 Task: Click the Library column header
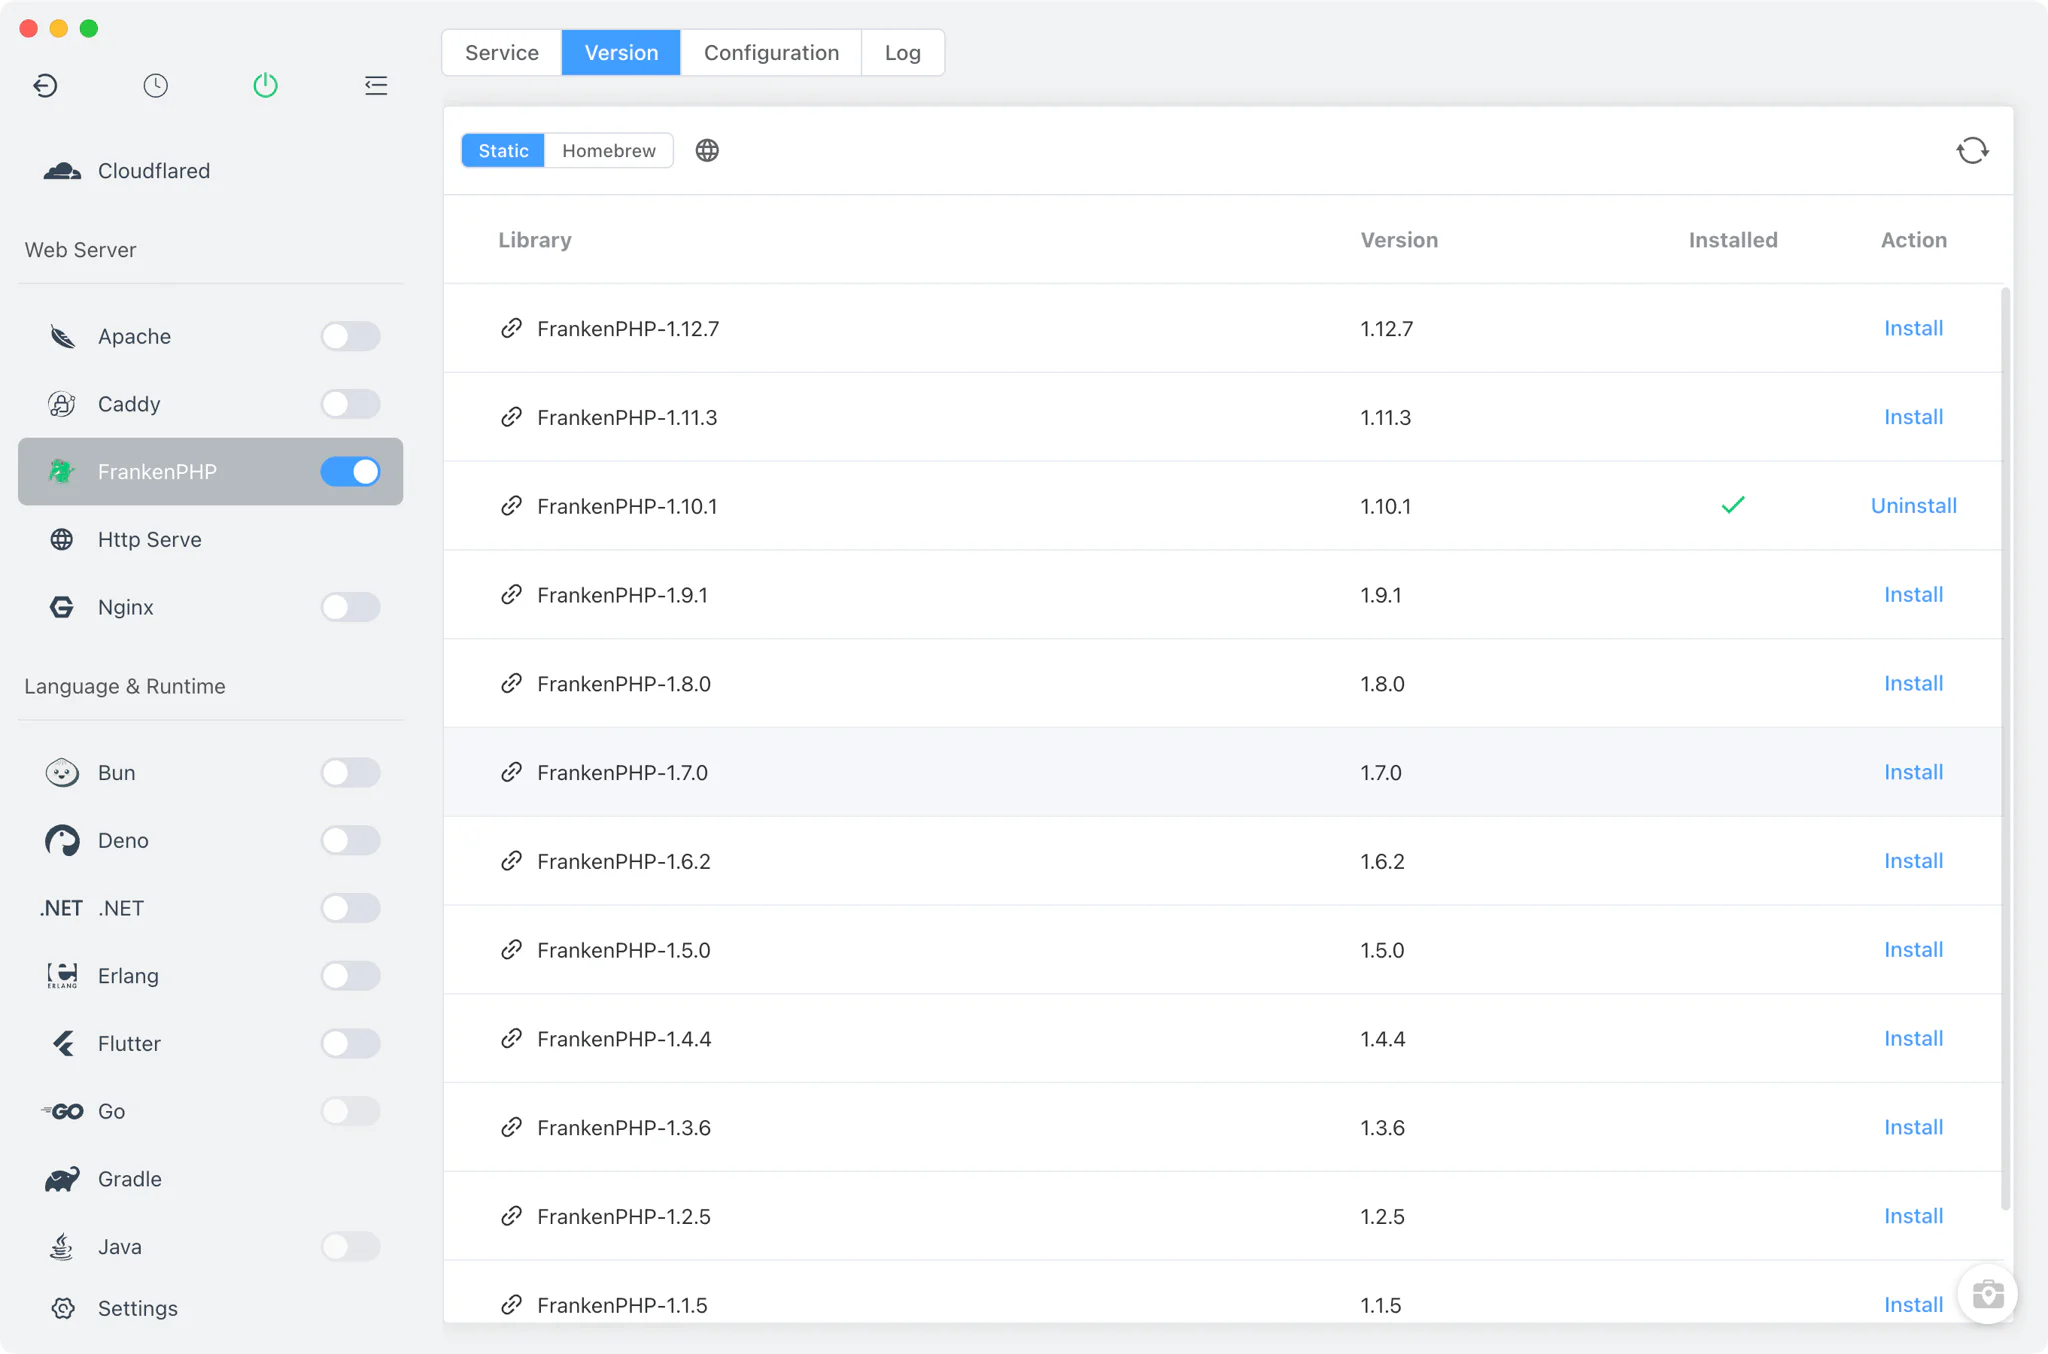[x=535, y=240]
